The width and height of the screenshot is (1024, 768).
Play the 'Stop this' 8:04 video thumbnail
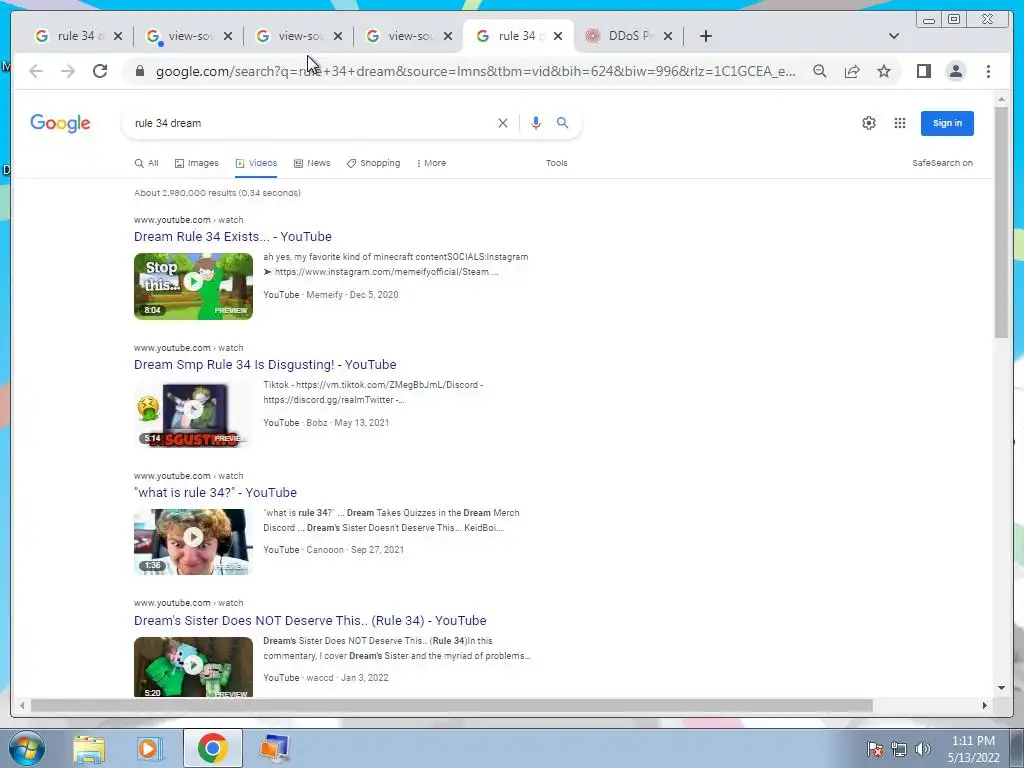point(193,286)
